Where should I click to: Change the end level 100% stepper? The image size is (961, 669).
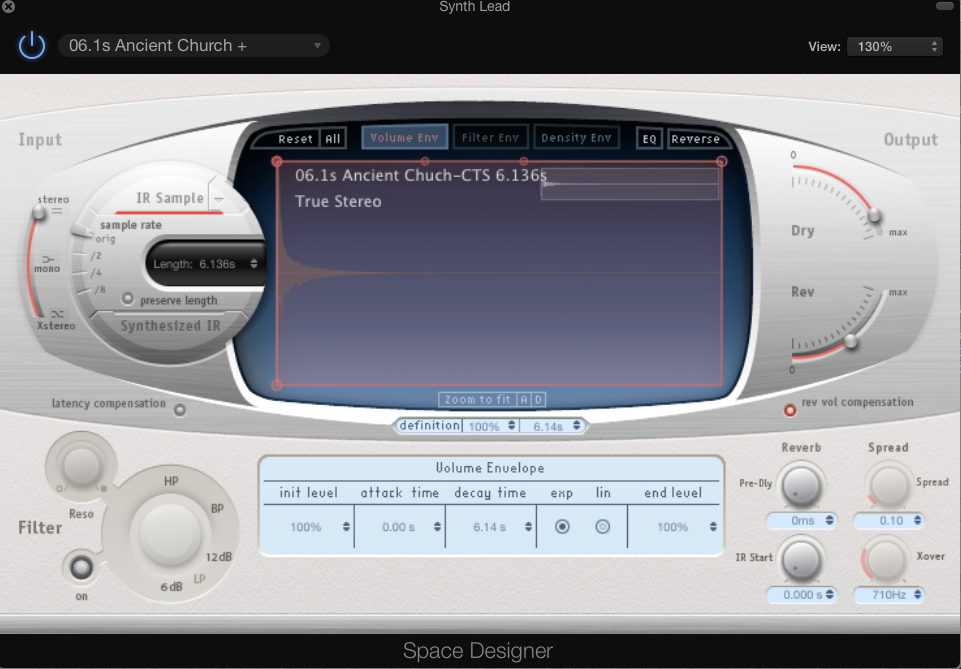point(713,527)
